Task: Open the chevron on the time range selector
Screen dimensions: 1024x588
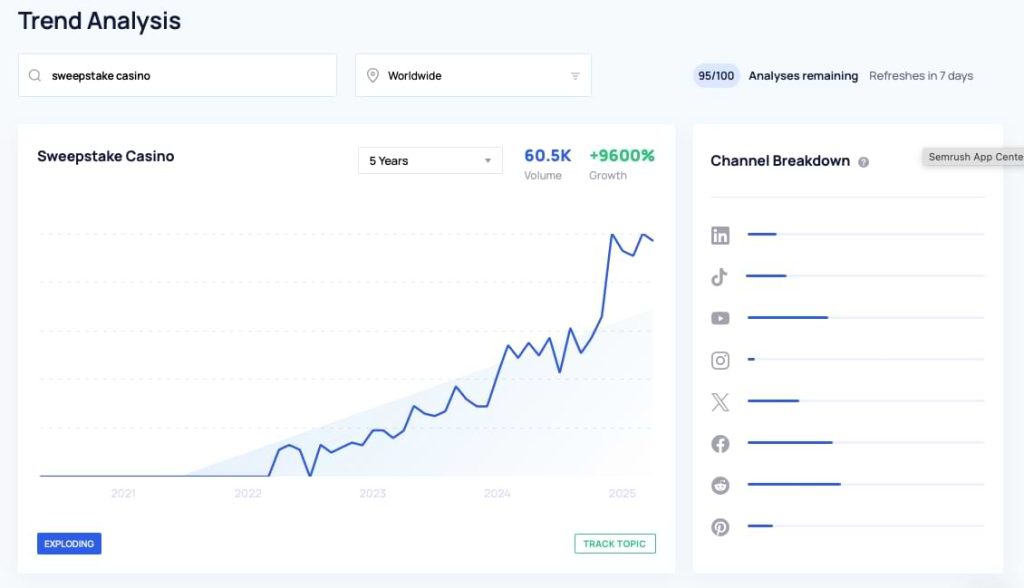Action: click(487, 160)
